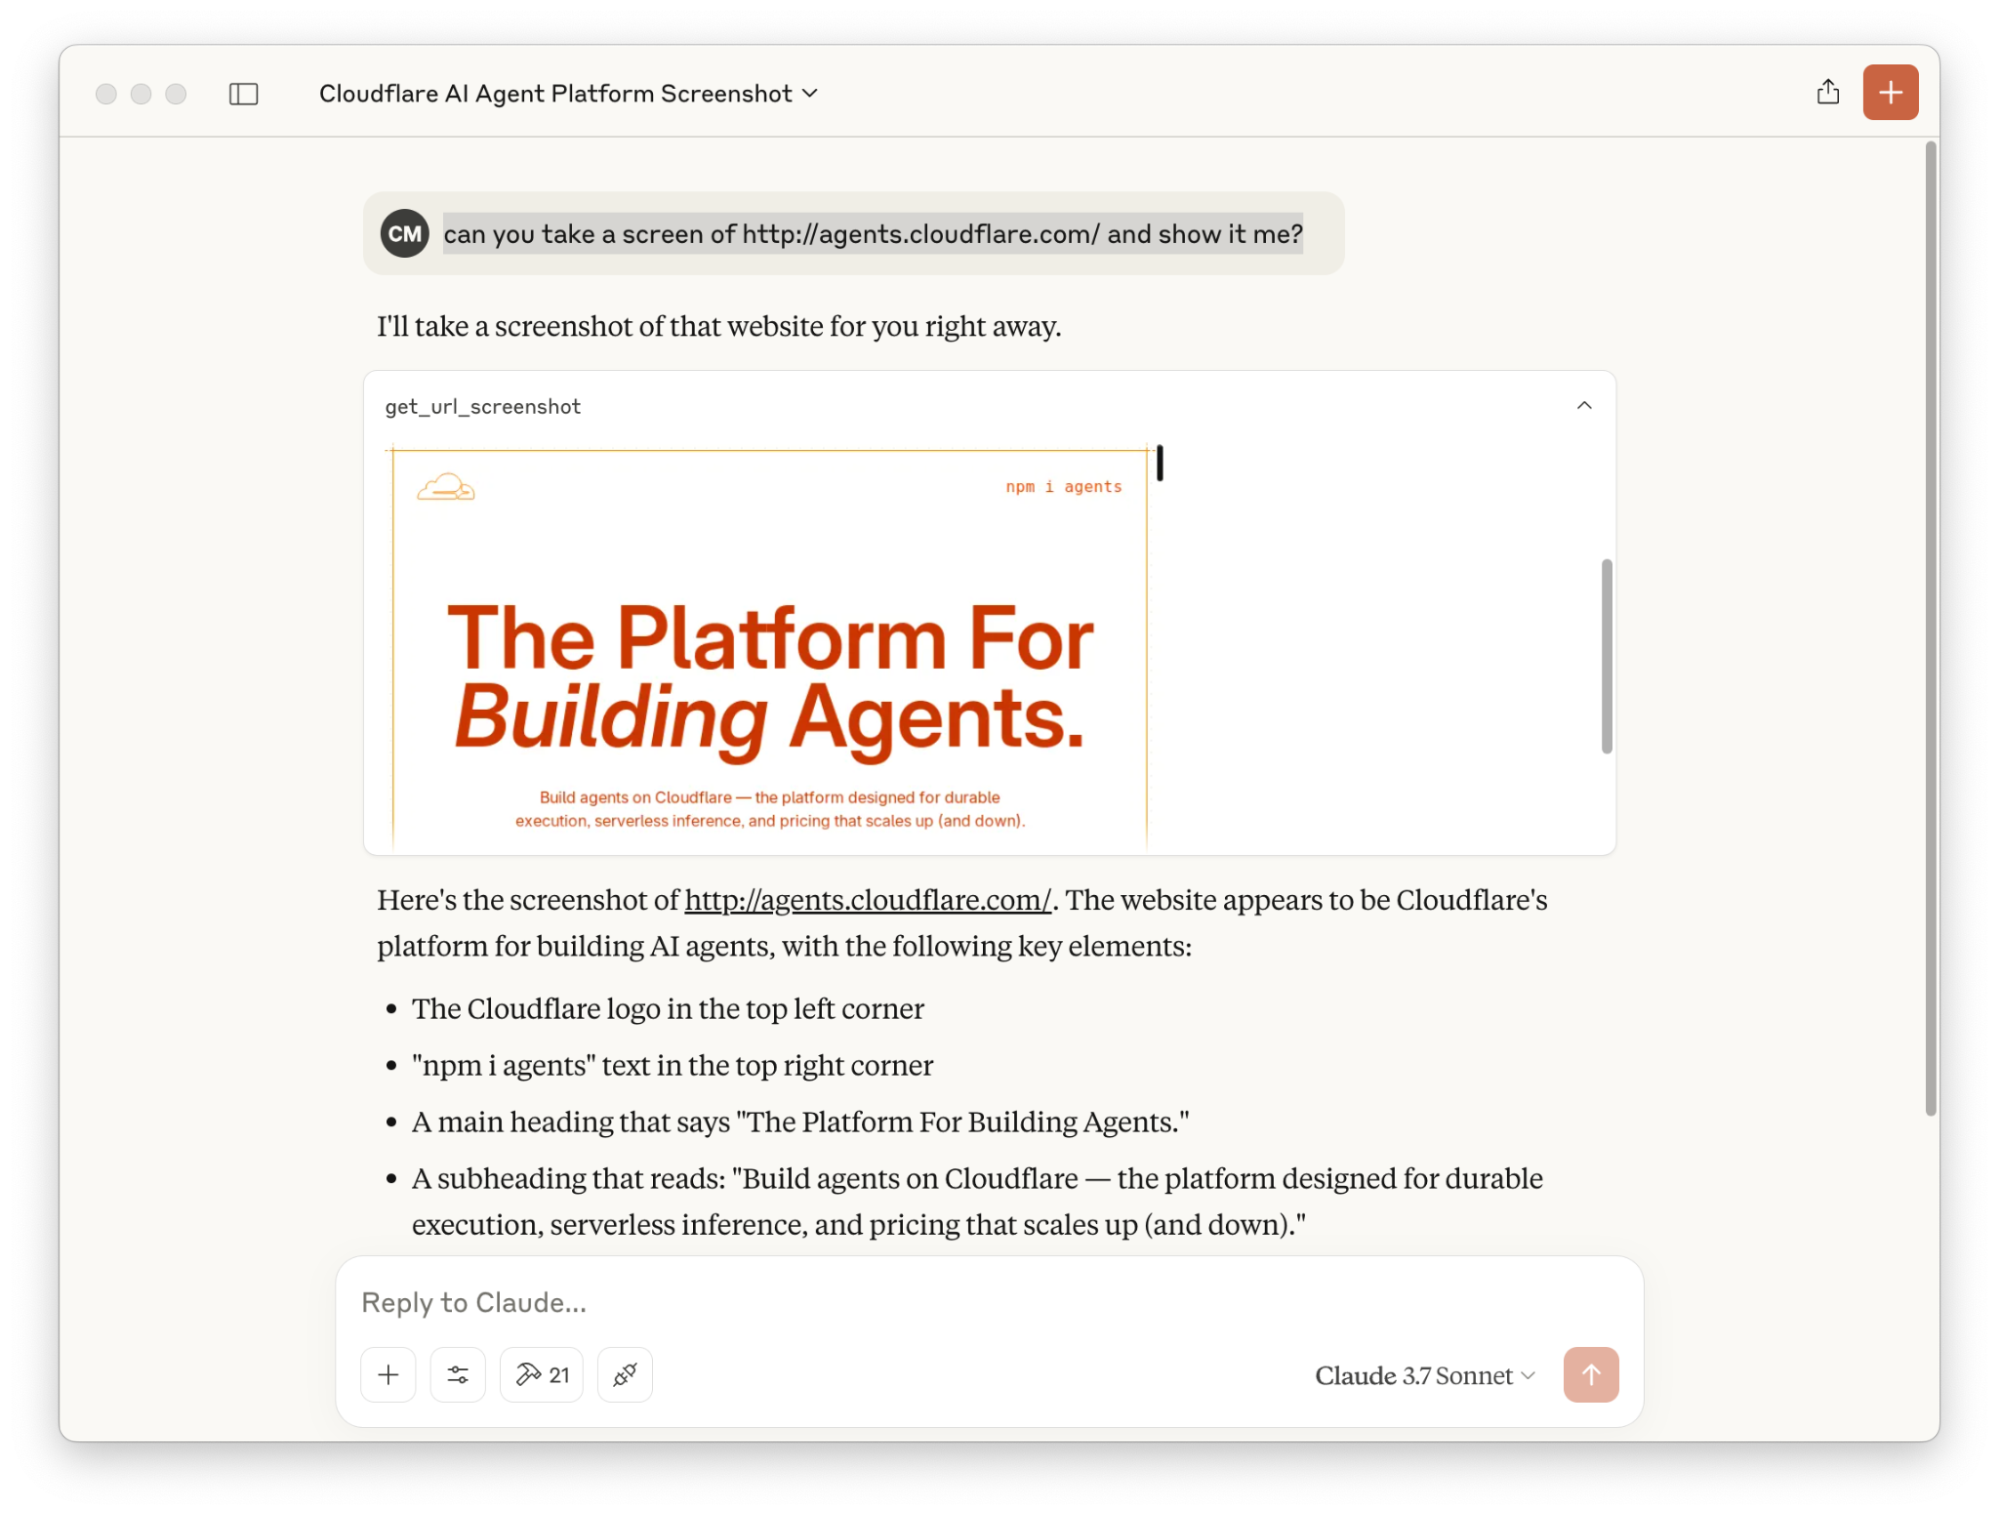Open the agents.cloudflare.com link in response
This screenshot has width=1999, height=1515.
click(867, 900)
